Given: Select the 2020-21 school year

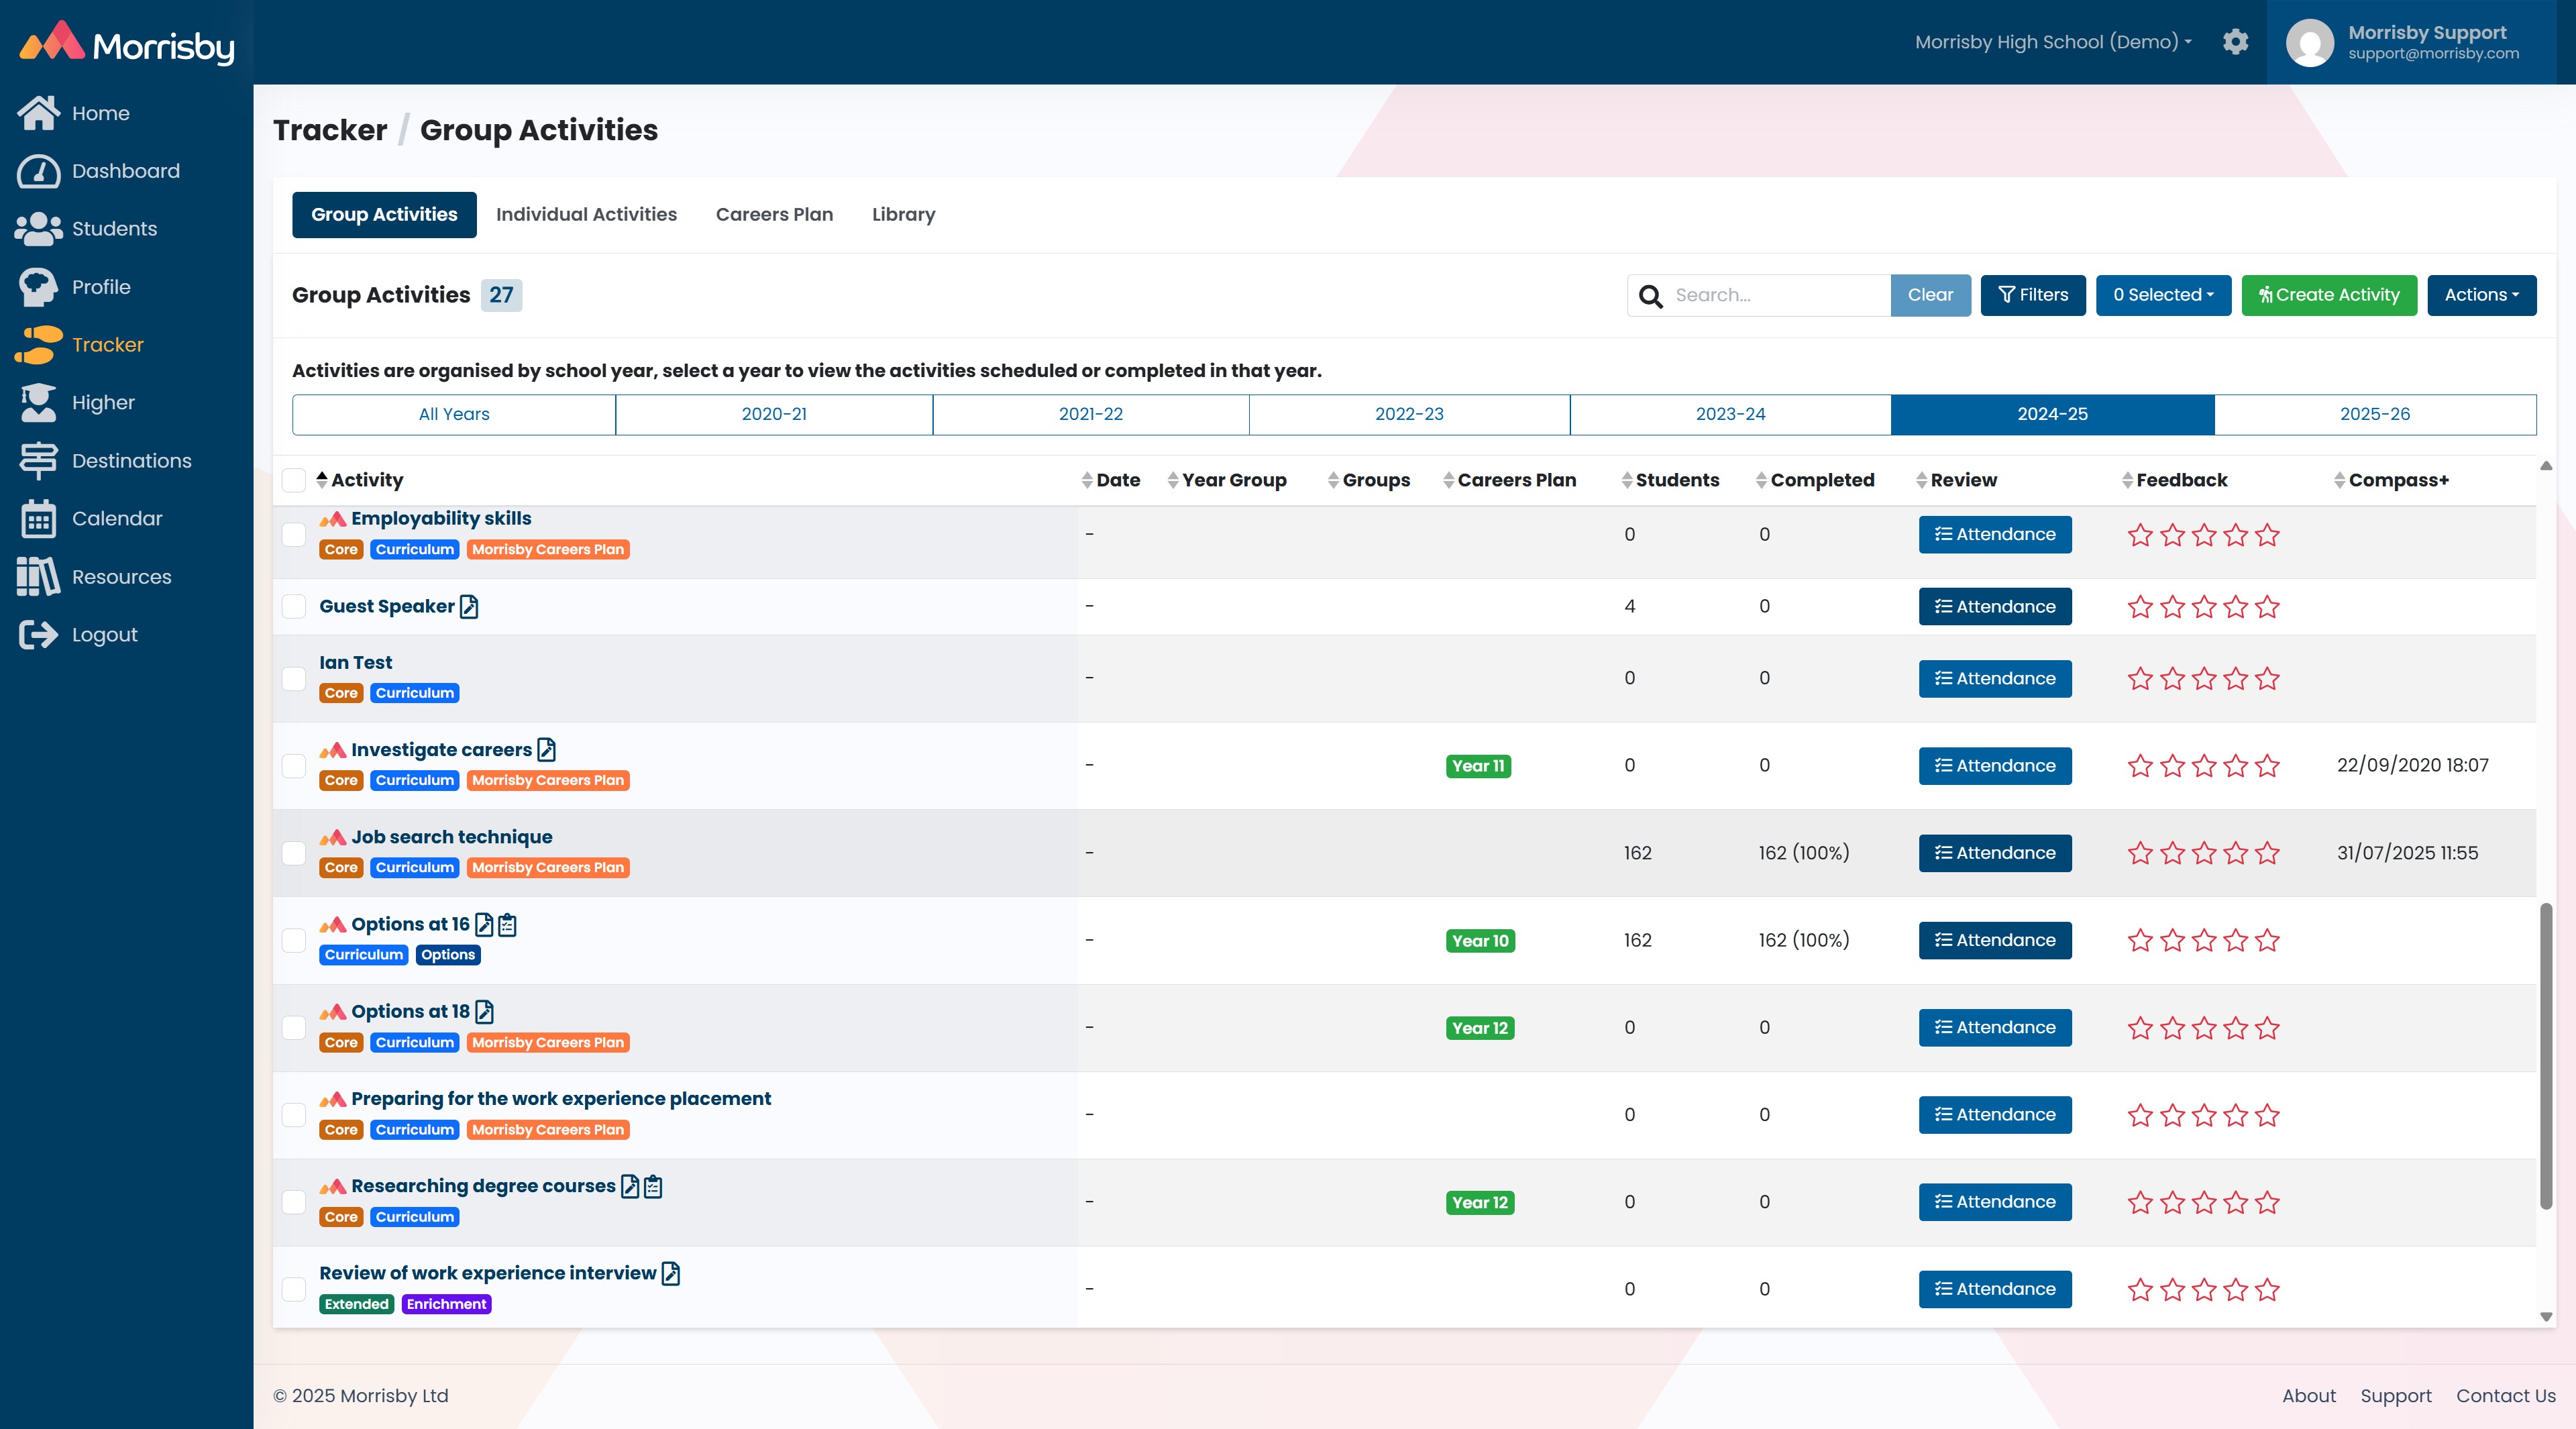Looking at the screenshot, I should click(774, 414).
